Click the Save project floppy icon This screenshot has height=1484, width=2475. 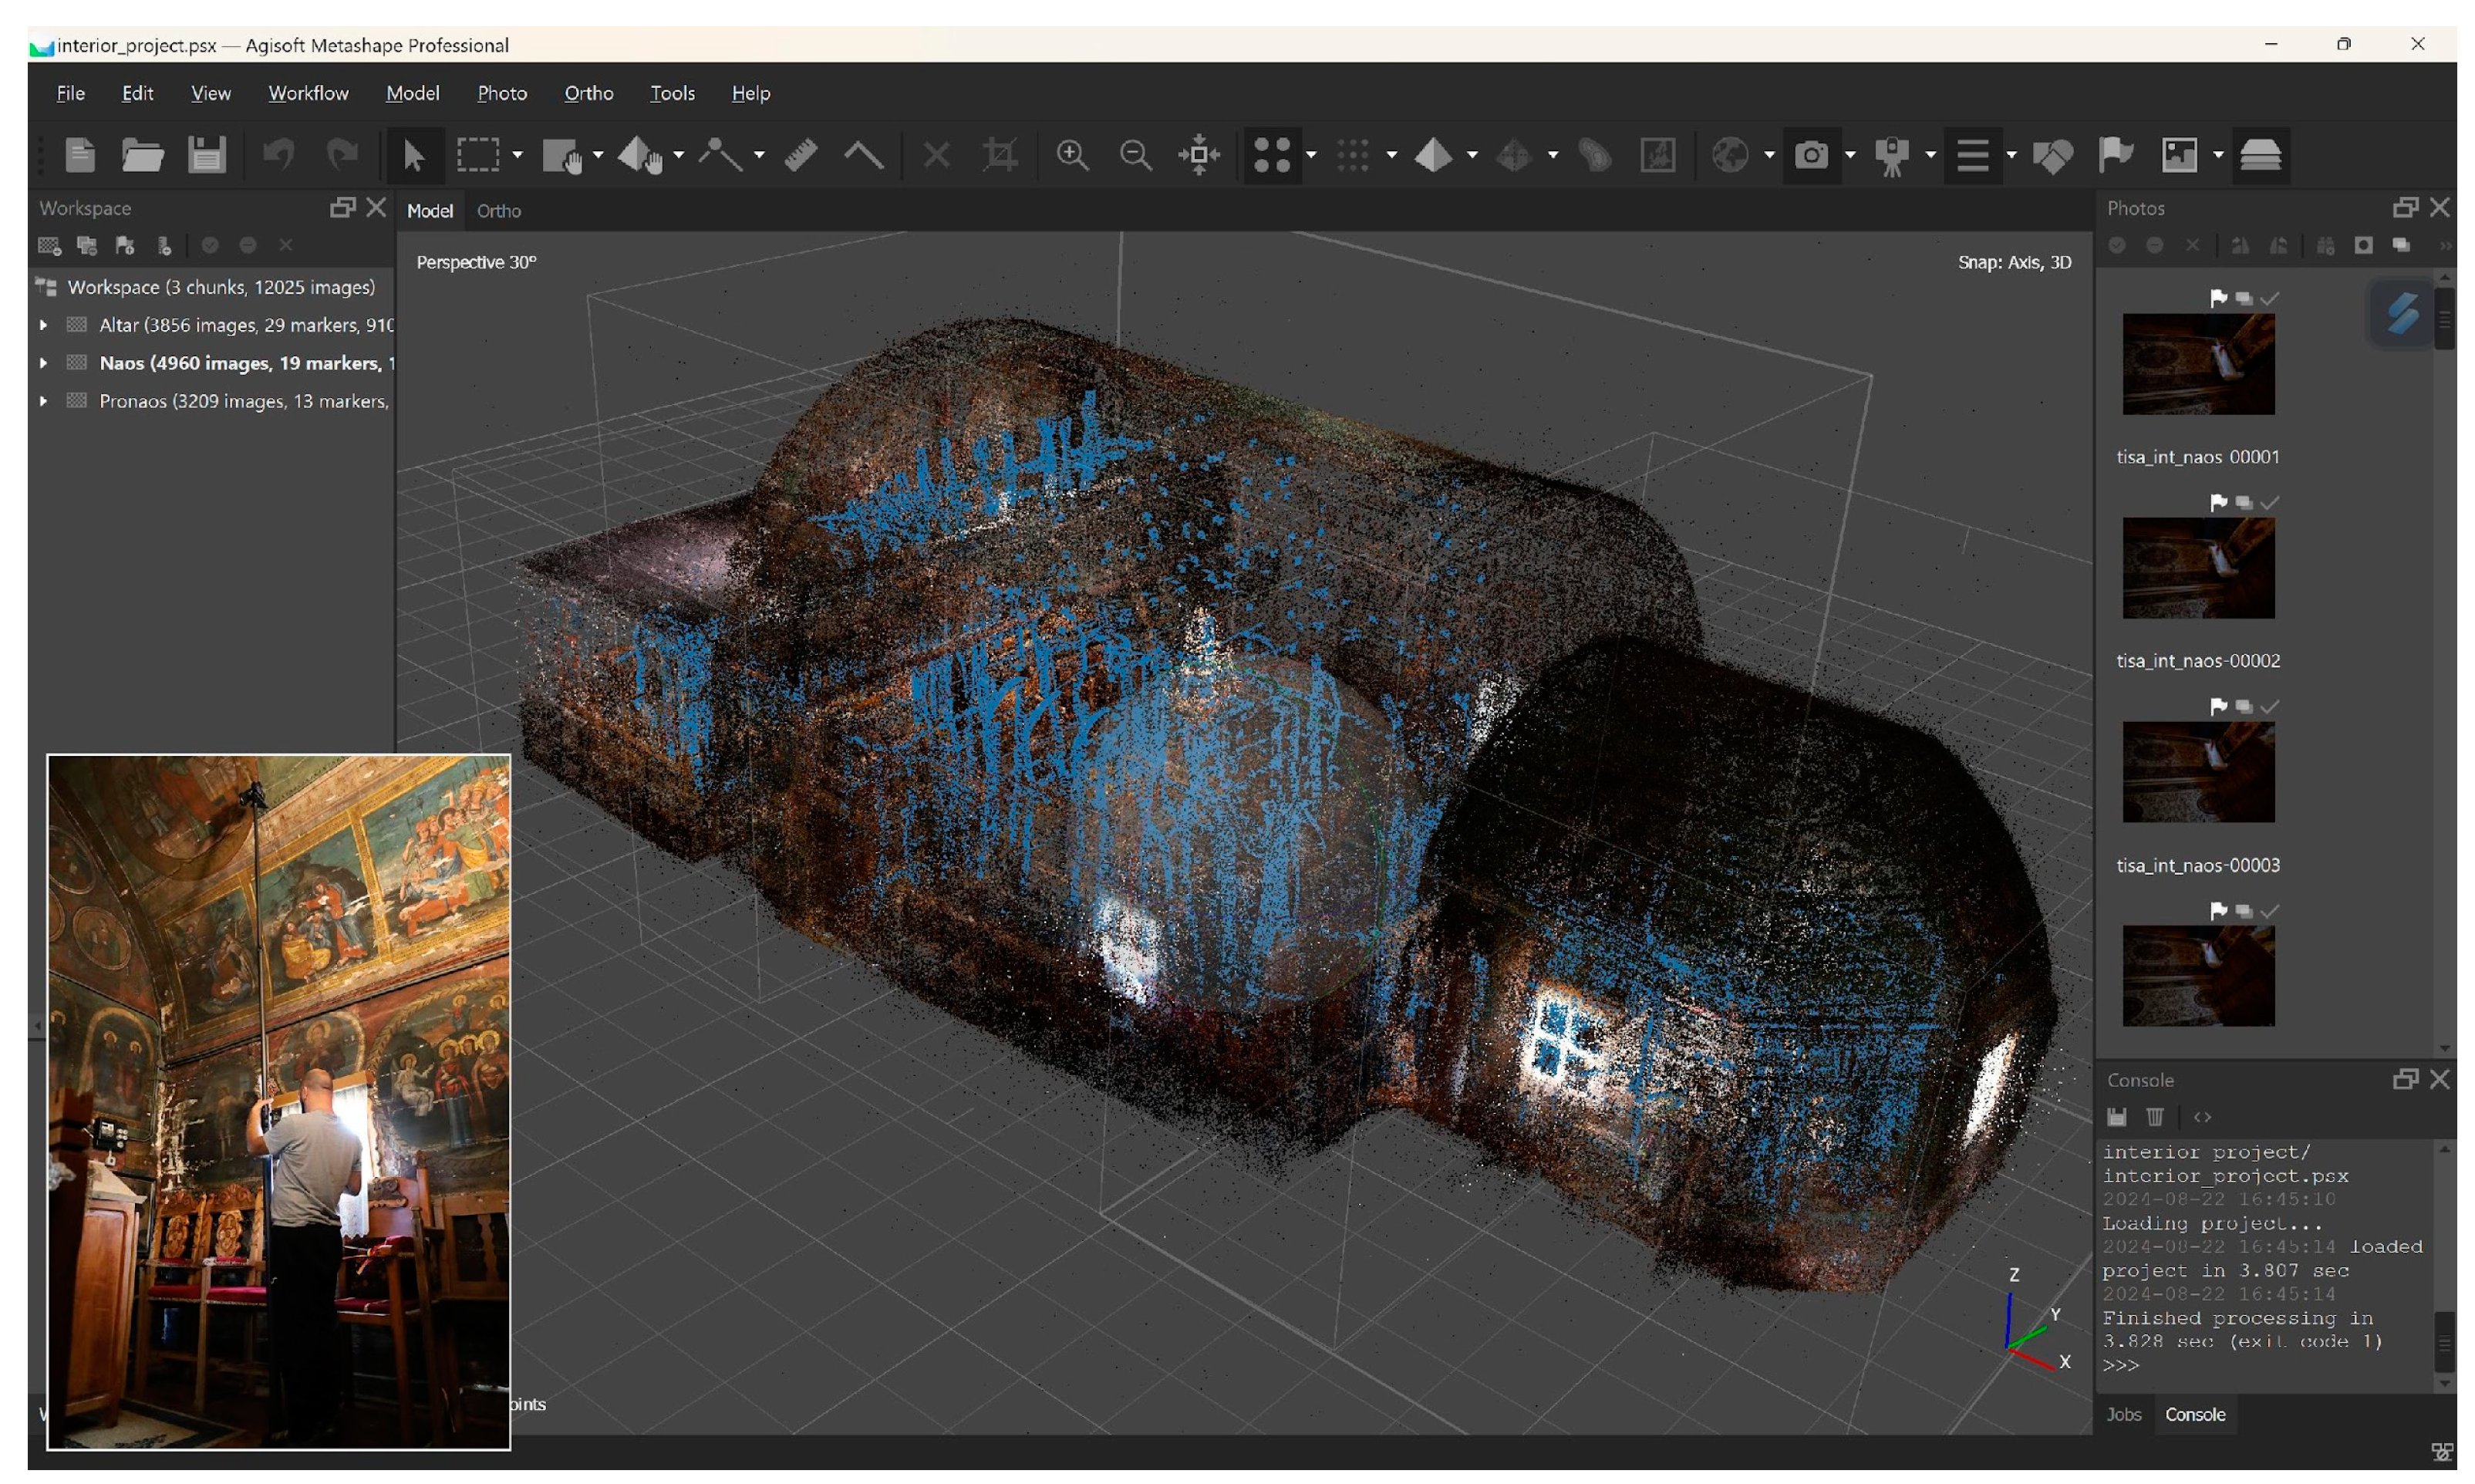pos(206,155)
